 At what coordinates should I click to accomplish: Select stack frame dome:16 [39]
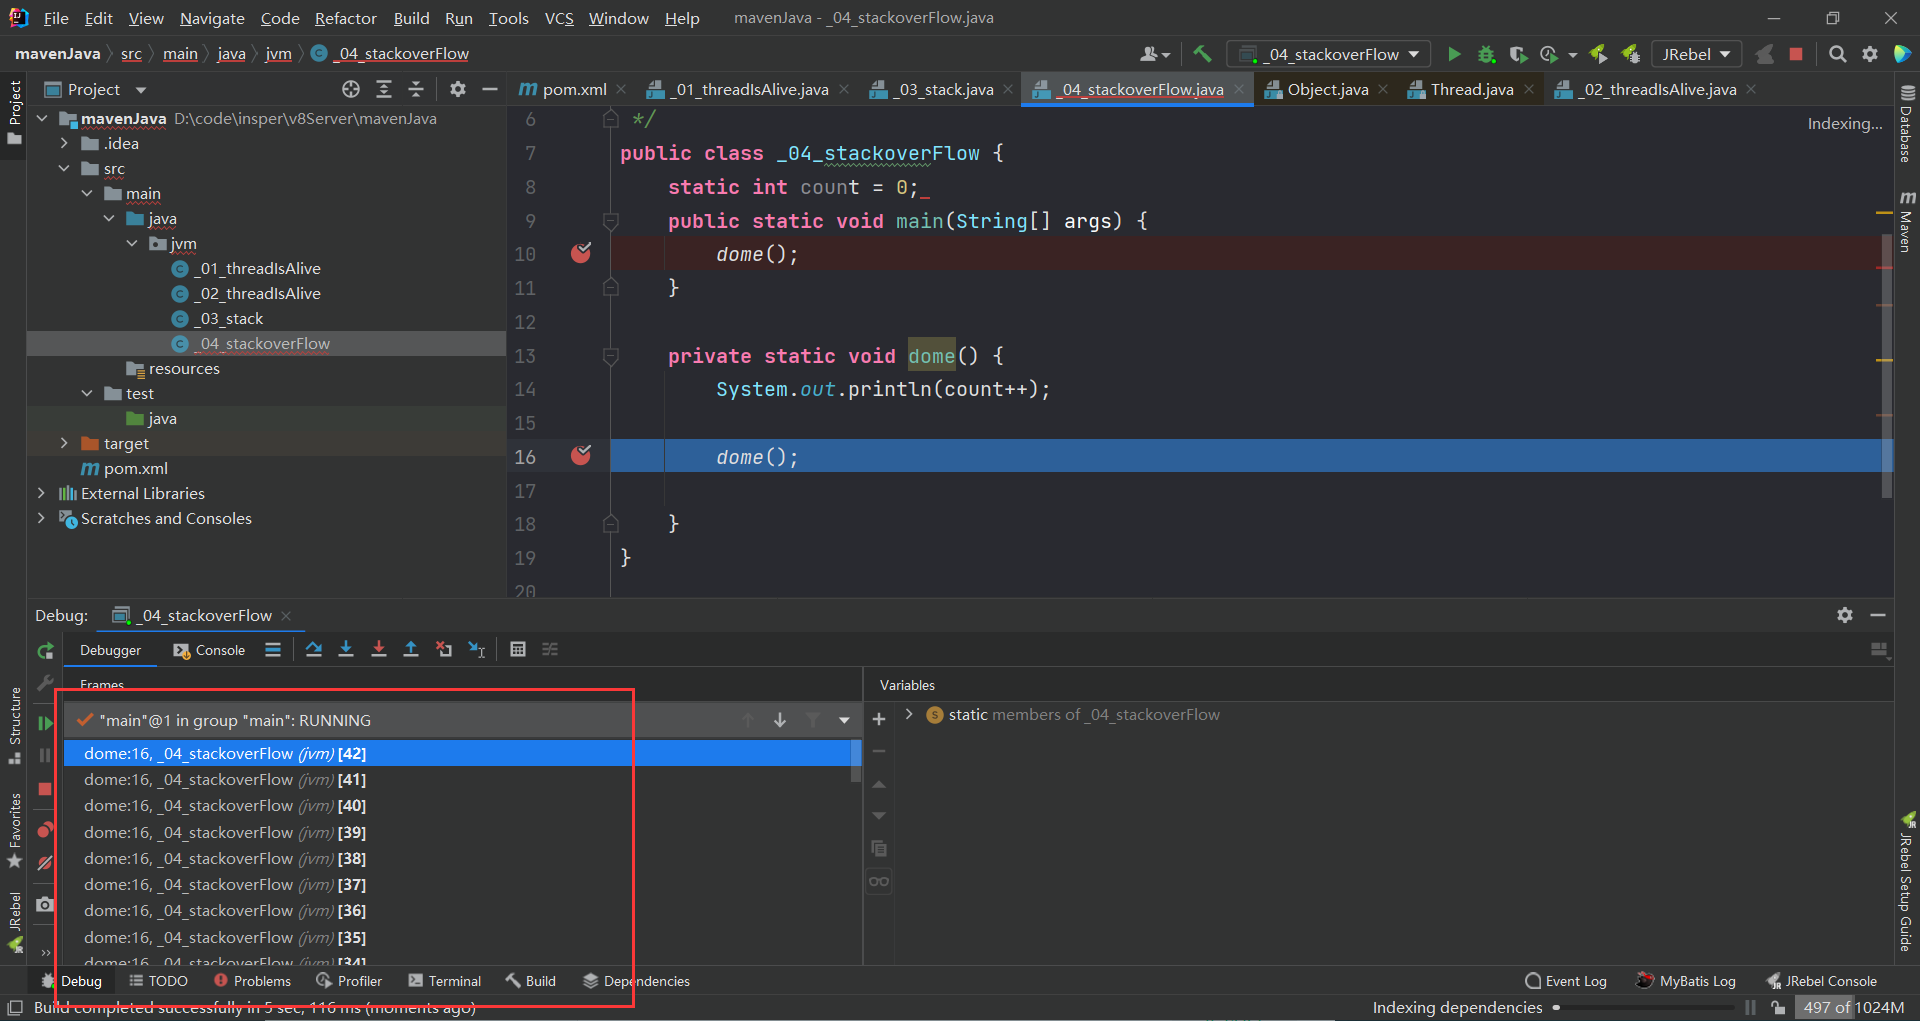tap(457, 832)
